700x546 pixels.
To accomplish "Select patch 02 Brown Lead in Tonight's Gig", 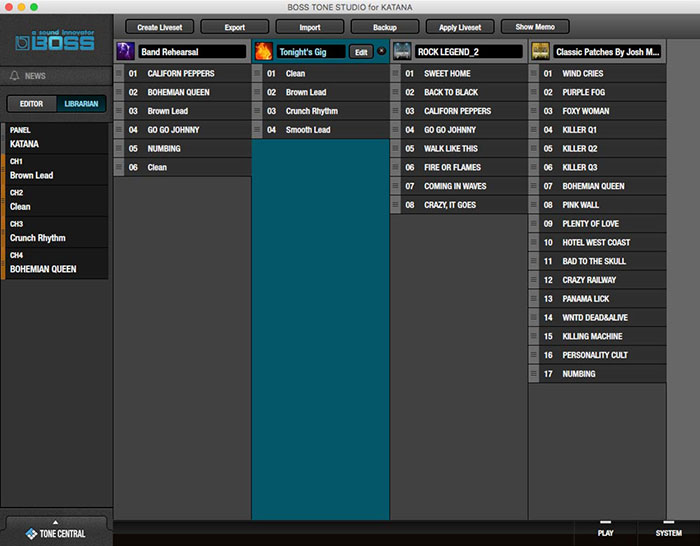I will click(x=321, y=92).
